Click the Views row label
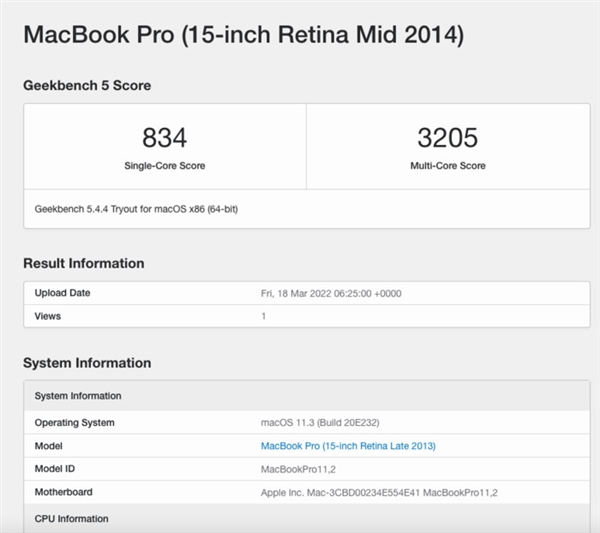The width and height of the screenshot is (600, 533). click(x=47, y=316)
